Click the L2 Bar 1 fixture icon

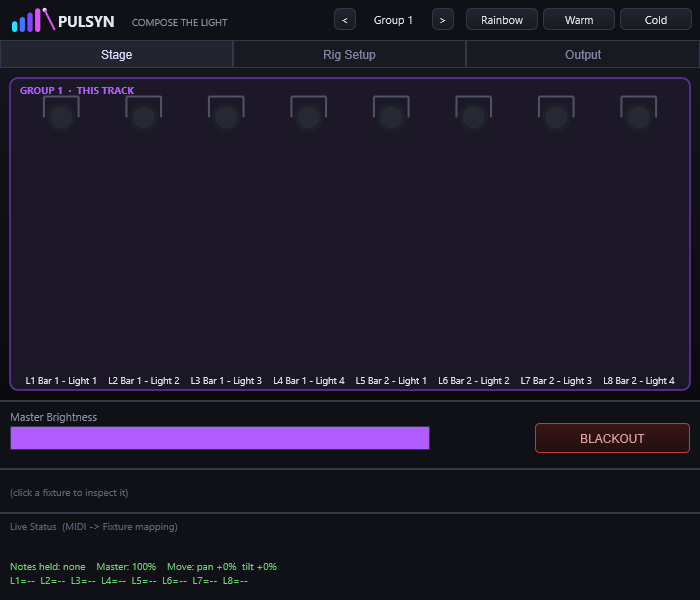[x=143, y=113]
